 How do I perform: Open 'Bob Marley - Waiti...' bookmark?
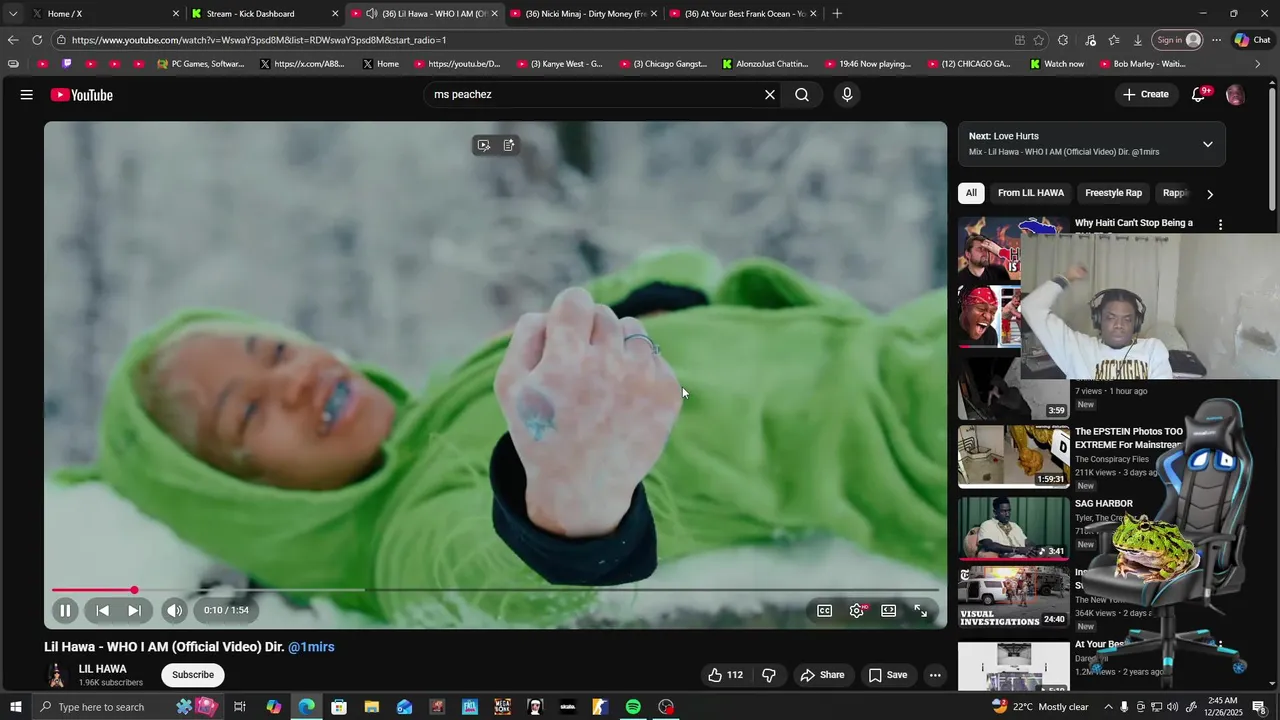(1142, 64)
